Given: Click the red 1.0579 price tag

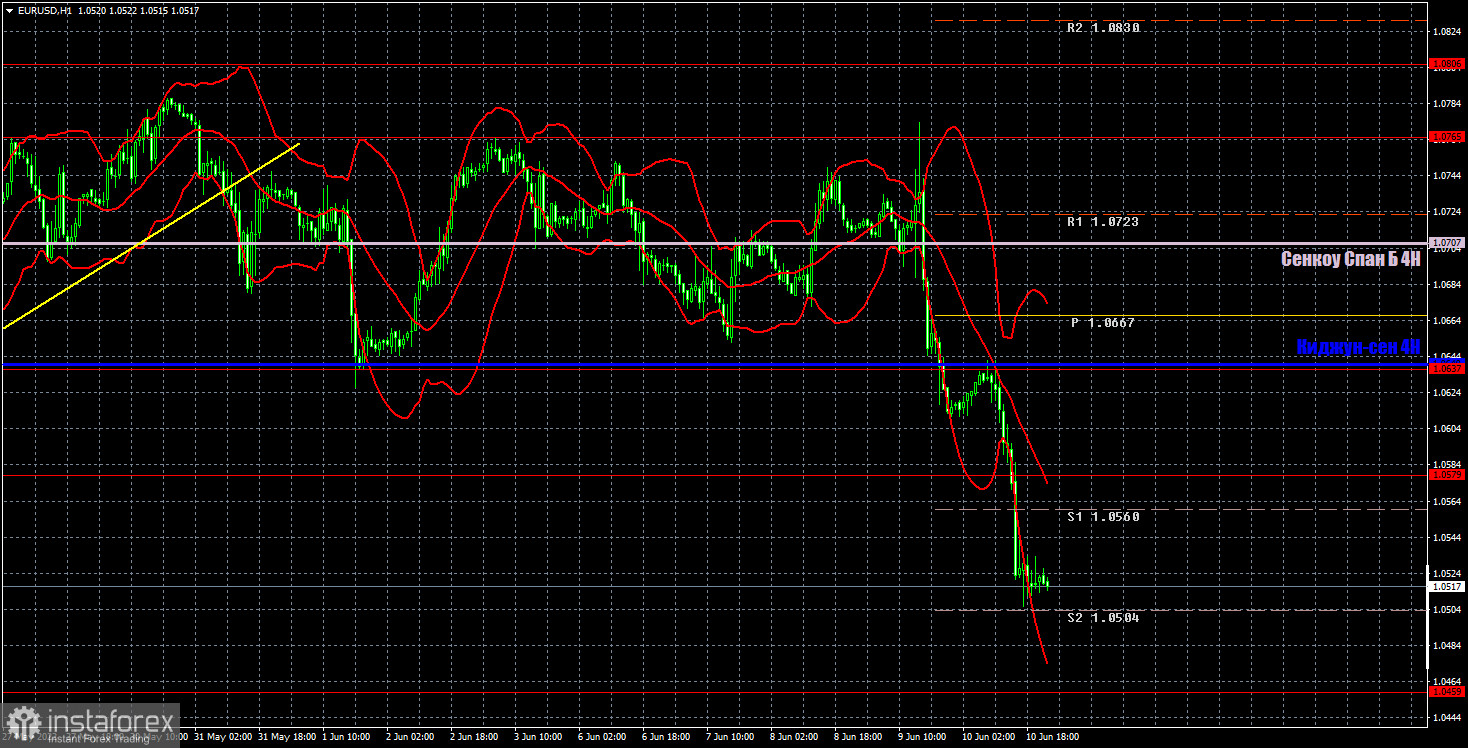Looking at the screenshot, I should pos(1447,474).
